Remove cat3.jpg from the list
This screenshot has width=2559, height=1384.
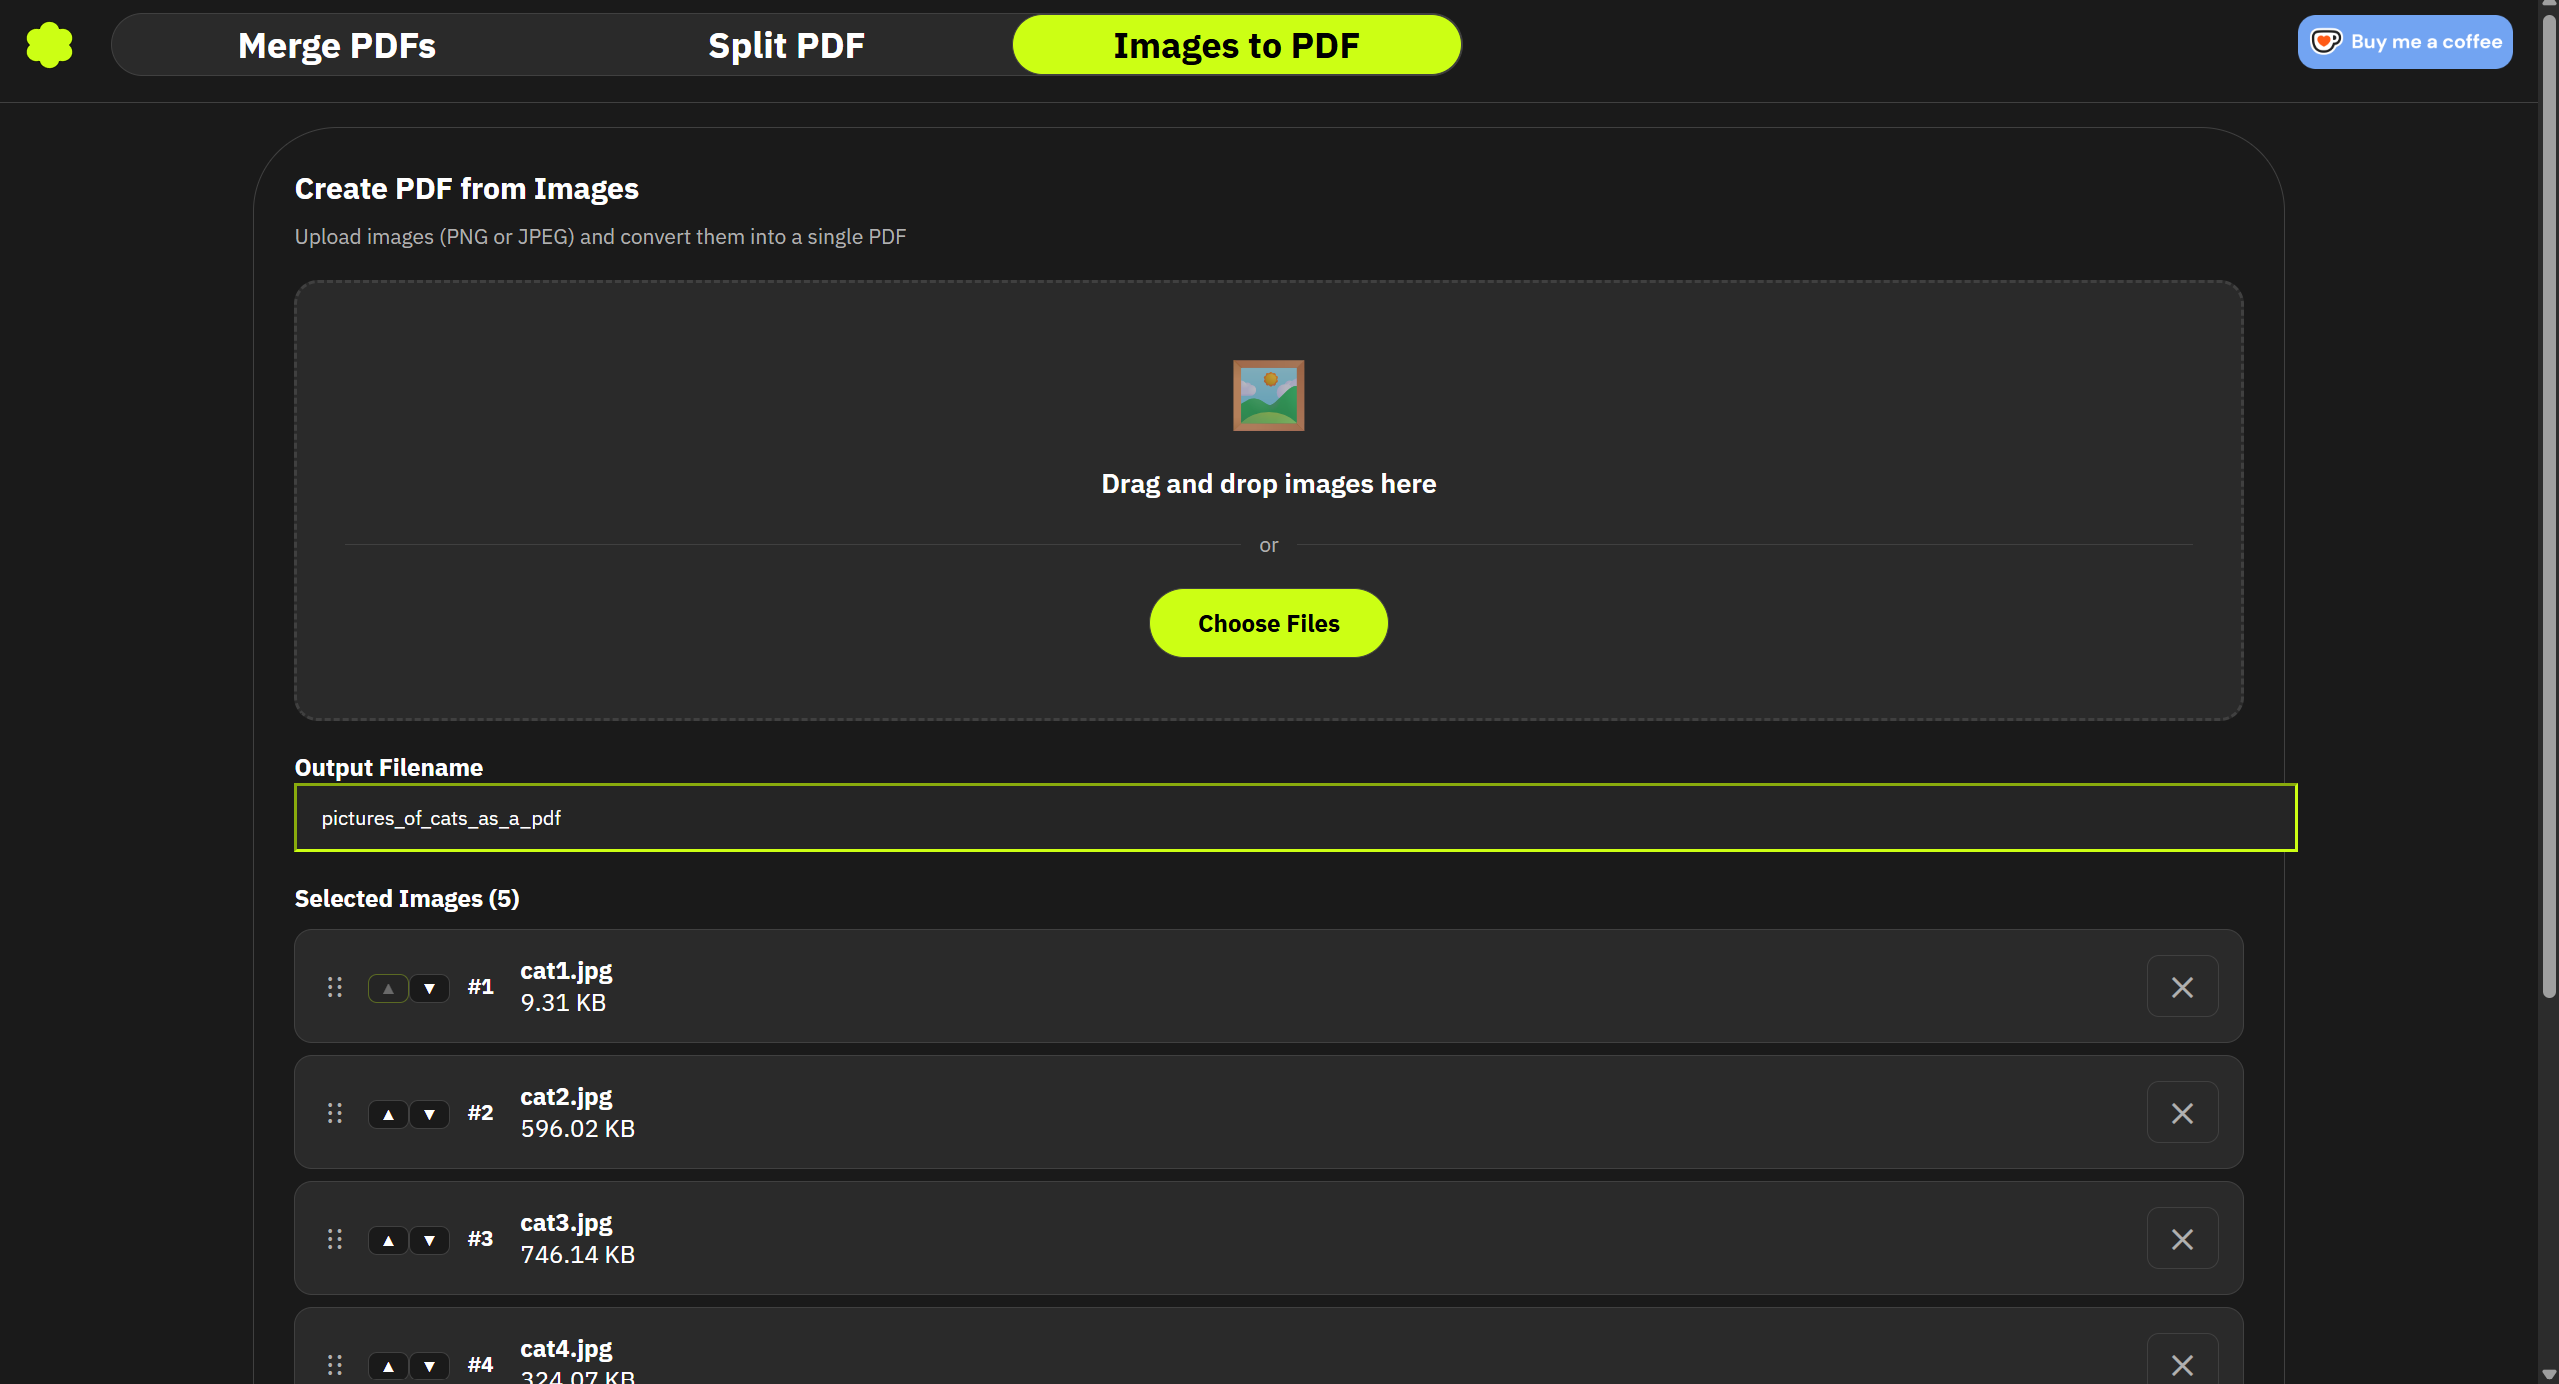(2182, 1238)
